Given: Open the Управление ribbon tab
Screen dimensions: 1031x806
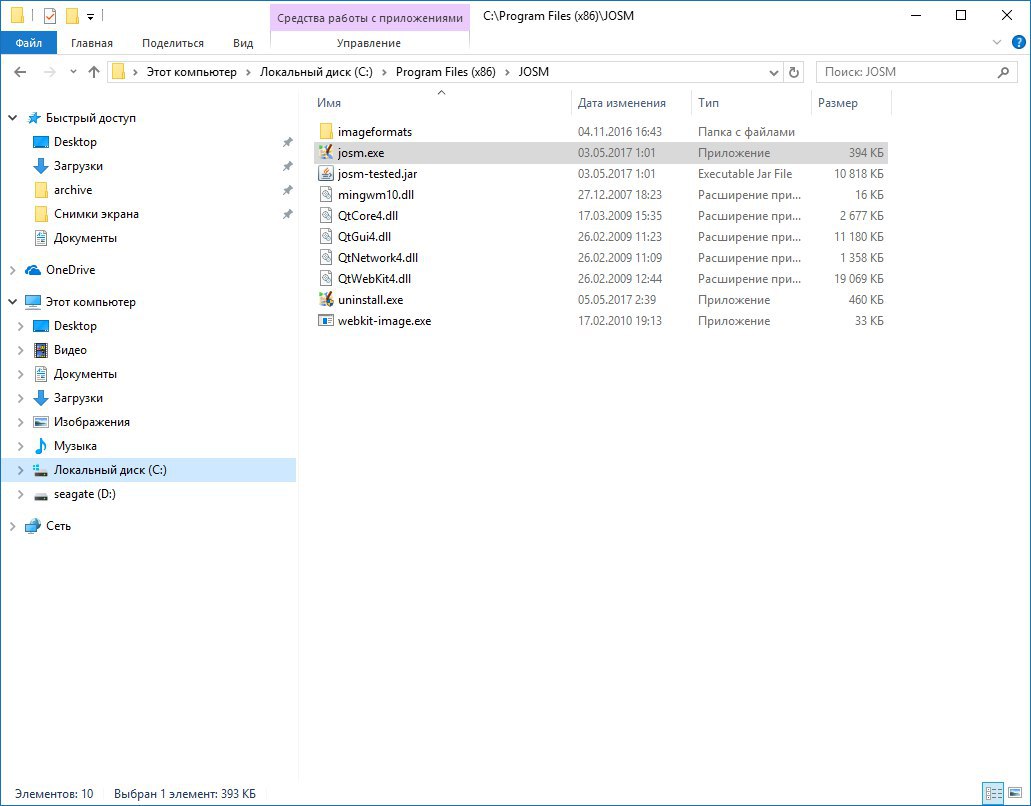Looking at the screenshot, I should coord(369,43).
